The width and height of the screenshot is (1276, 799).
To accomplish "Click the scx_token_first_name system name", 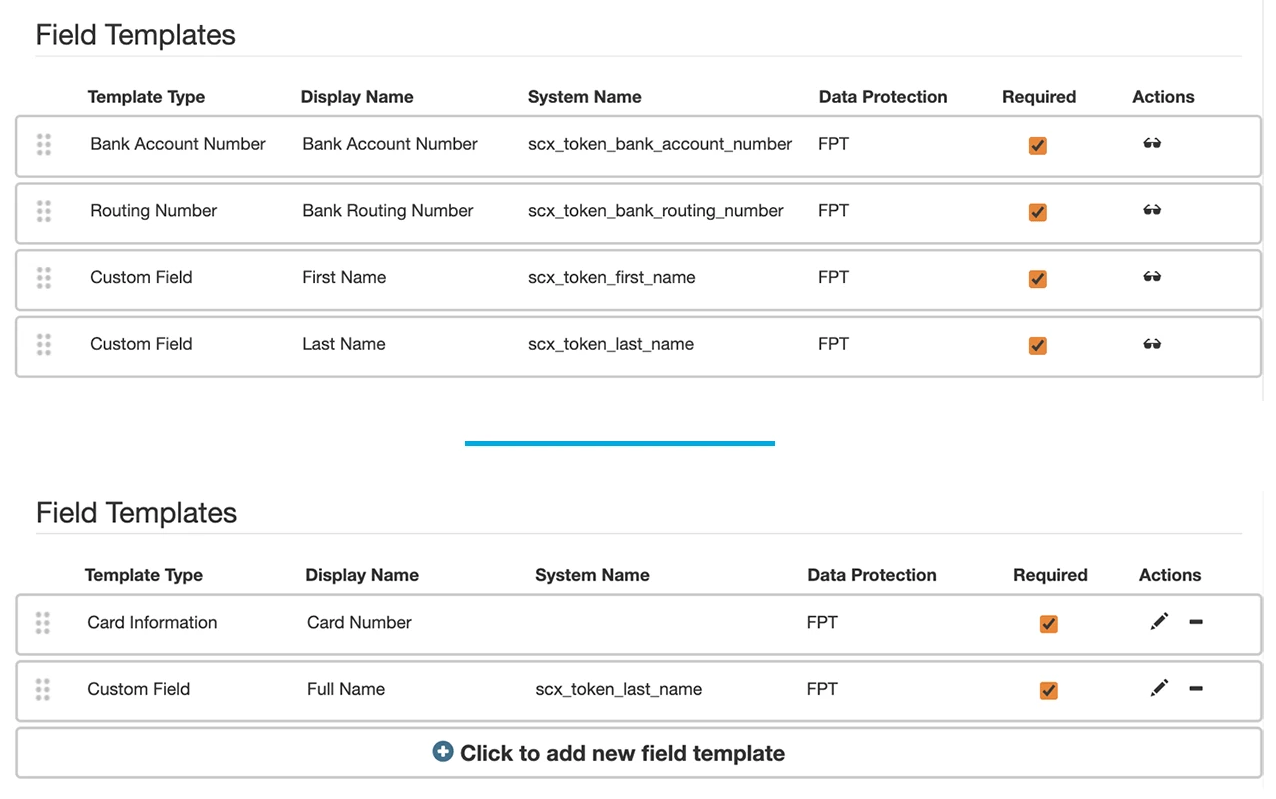I will 611,278.
